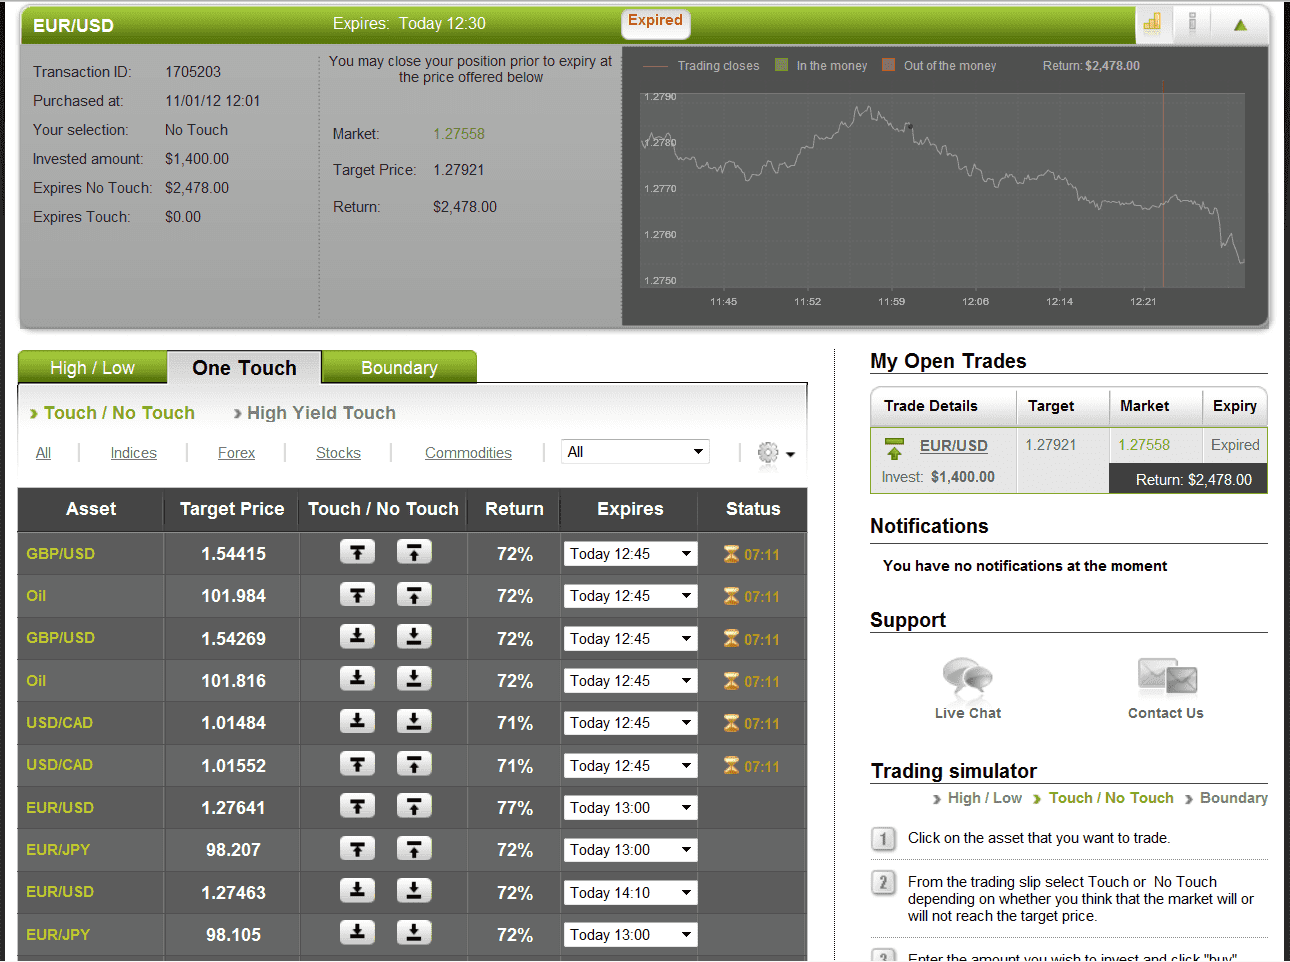Toggle Touch option for EUR/JPY 98.207
Image resolution: width=1290 pixels, height=962 pixels.
(357, 849)
